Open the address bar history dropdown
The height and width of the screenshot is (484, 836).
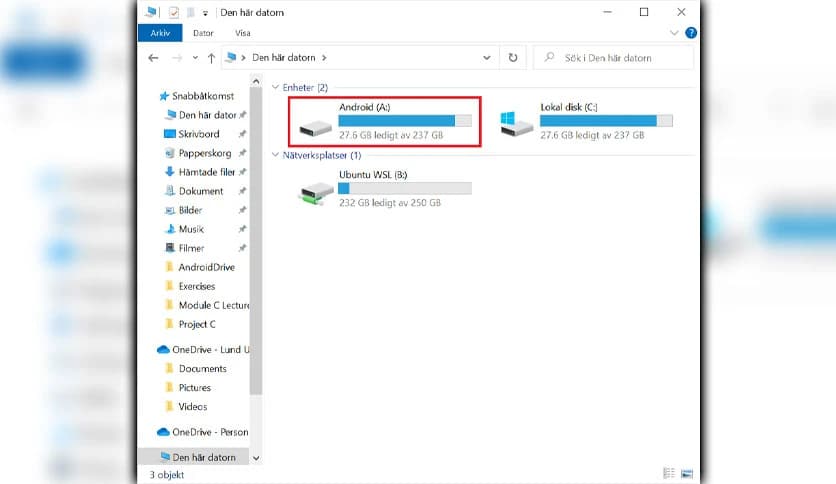[x=488, y=58]
